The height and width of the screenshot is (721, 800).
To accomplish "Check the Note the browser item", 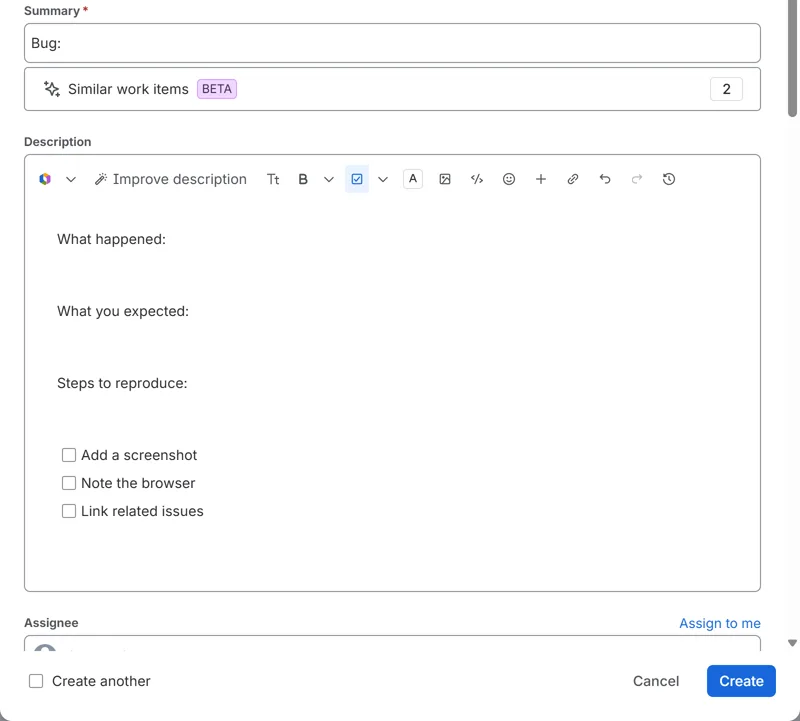I will point(69,483).
